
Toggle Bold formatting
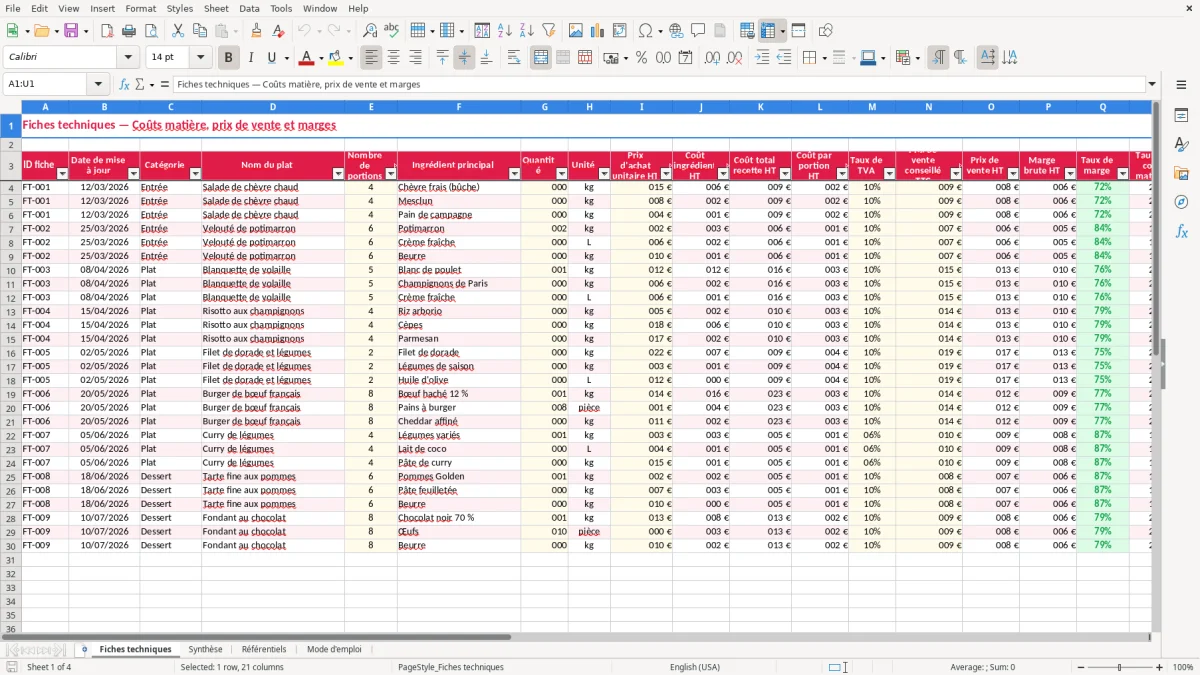tap(229, 58)
